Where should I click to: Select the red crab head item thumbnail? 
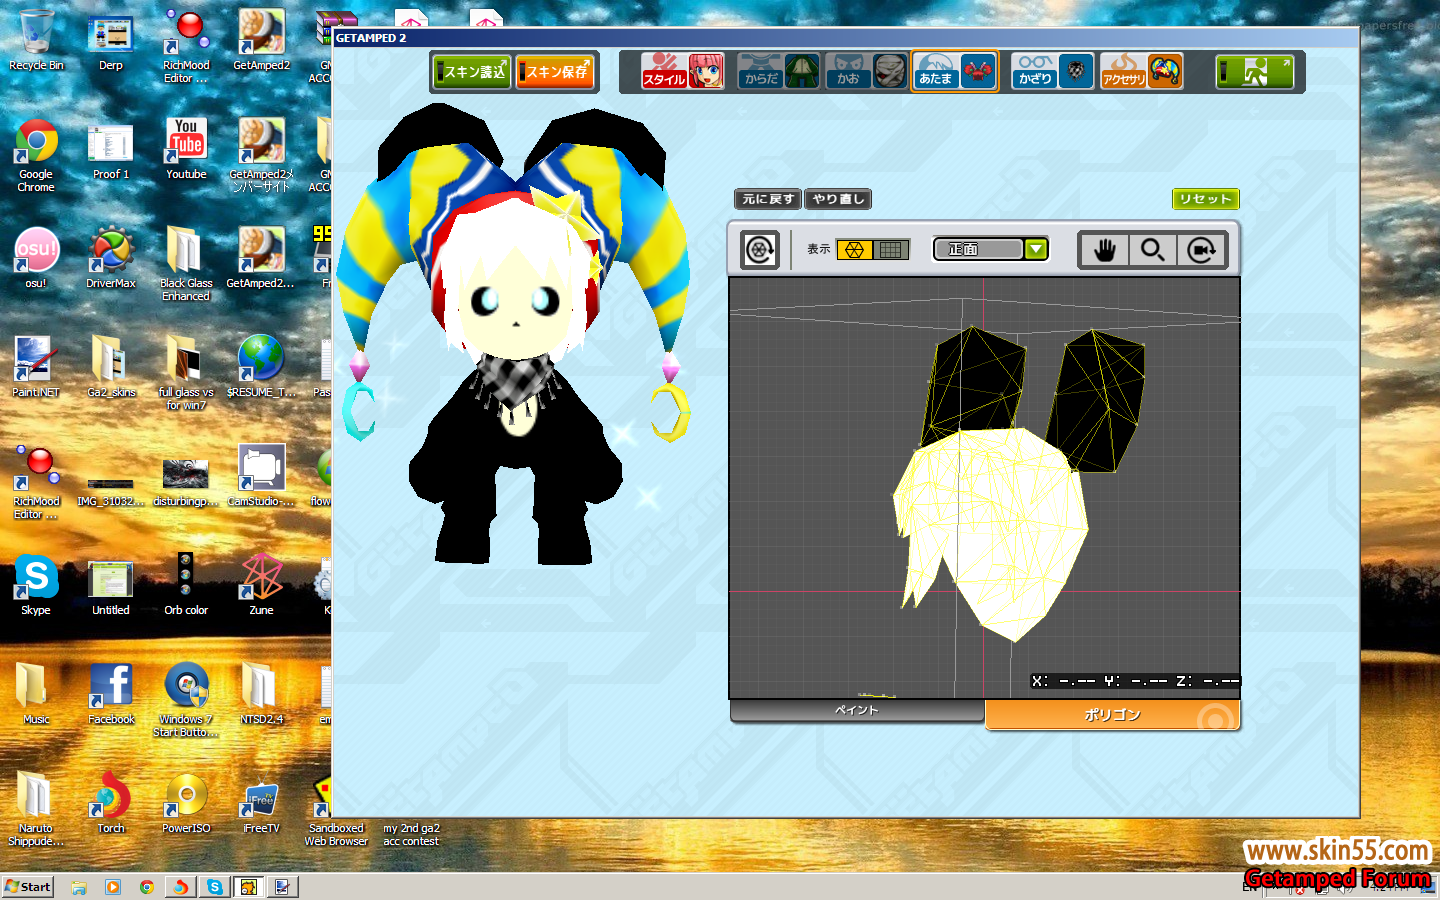(978, 71)
